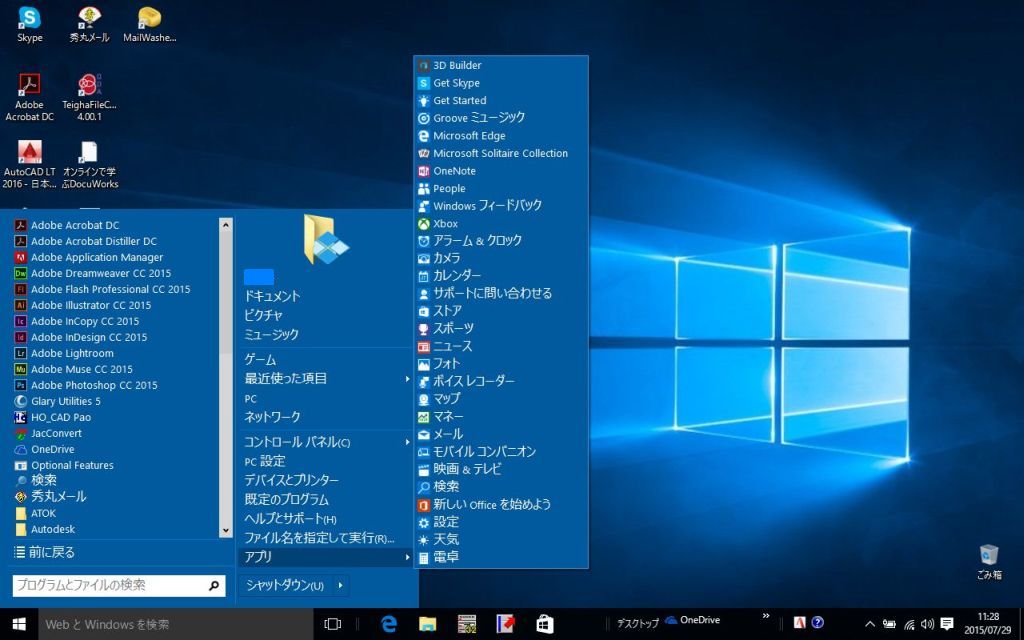Click the シャットダウン button
Screen dimensions: 1024x640
coord(284,585)
